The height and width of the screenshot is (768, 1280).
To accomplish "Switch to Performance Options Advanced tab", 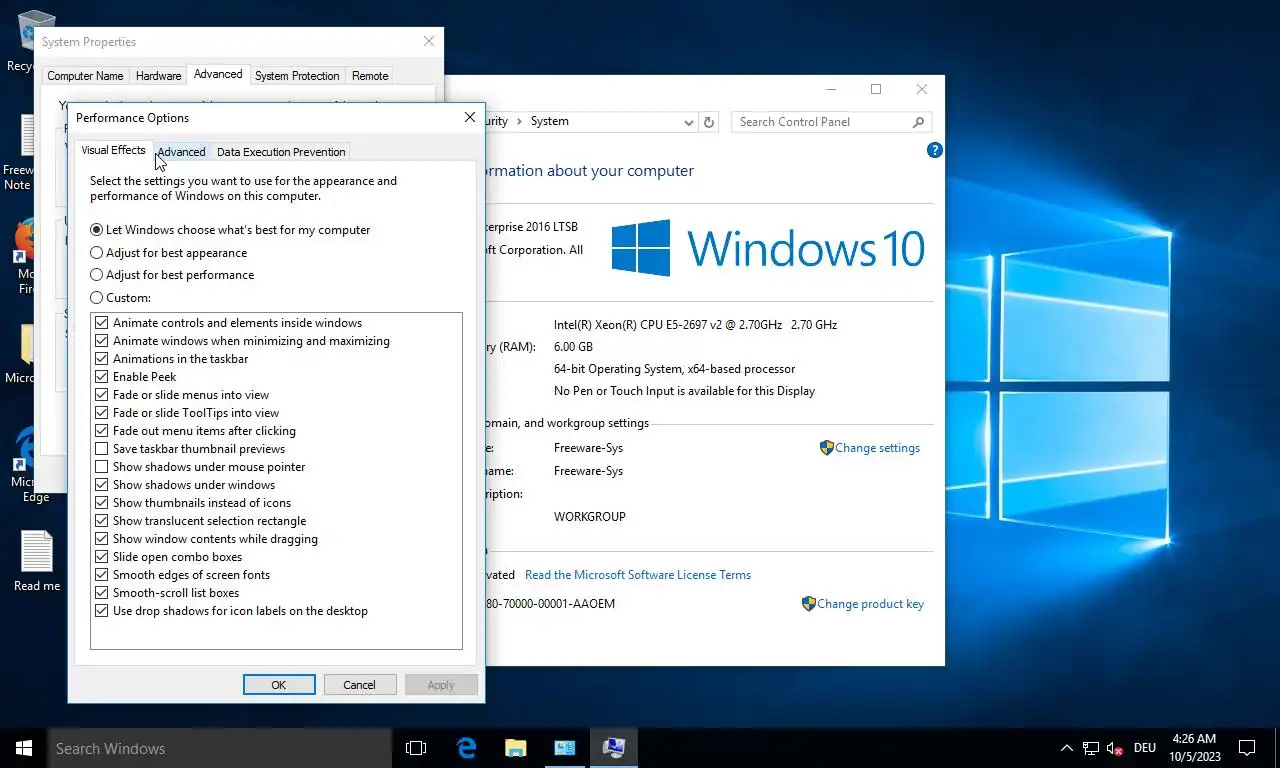I will click(181, 152).
